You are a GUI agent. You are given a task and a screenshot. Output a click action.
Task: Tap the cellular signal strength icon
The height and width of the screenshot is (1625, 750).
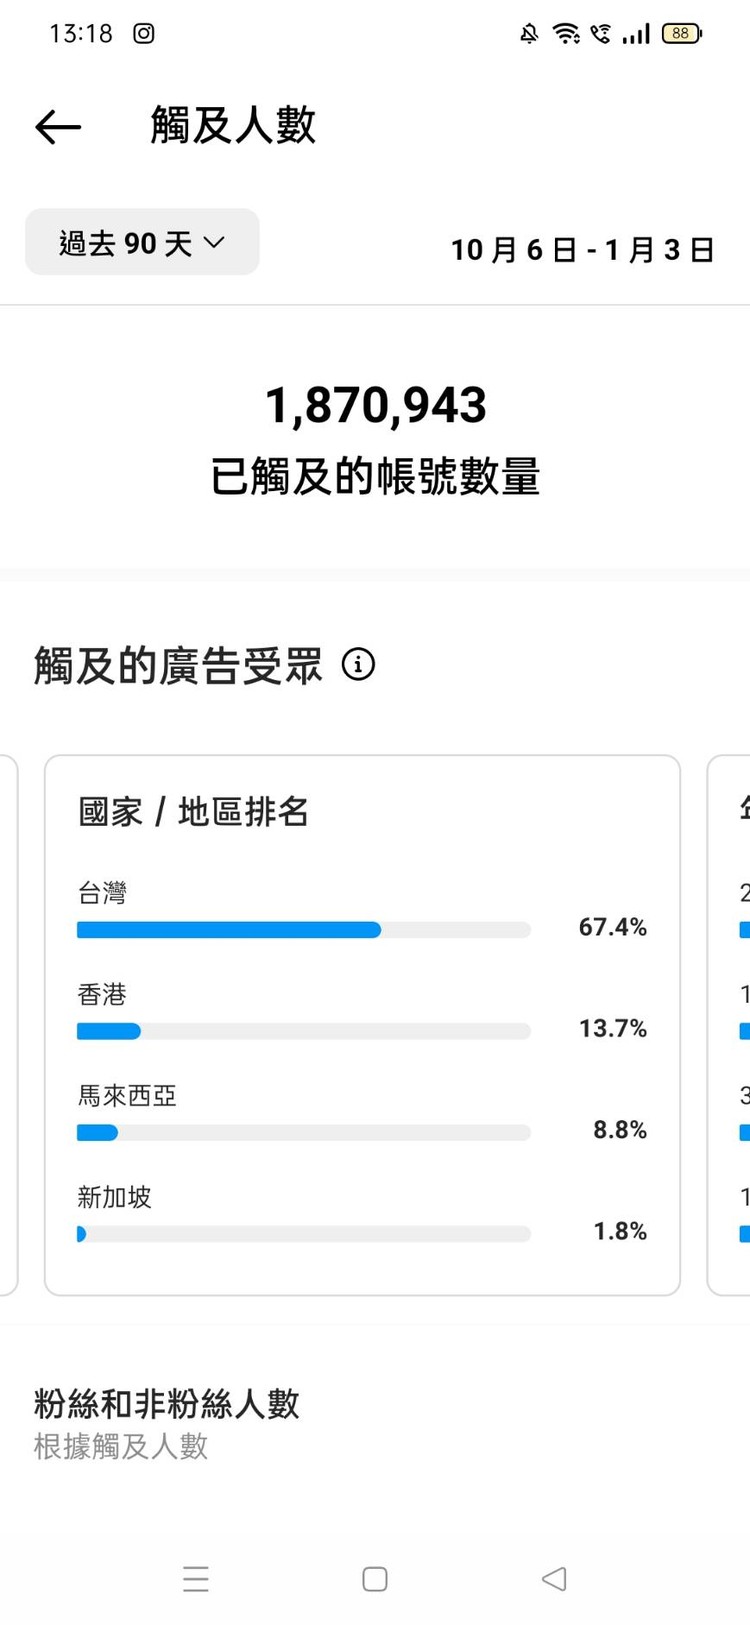point(637,33)
